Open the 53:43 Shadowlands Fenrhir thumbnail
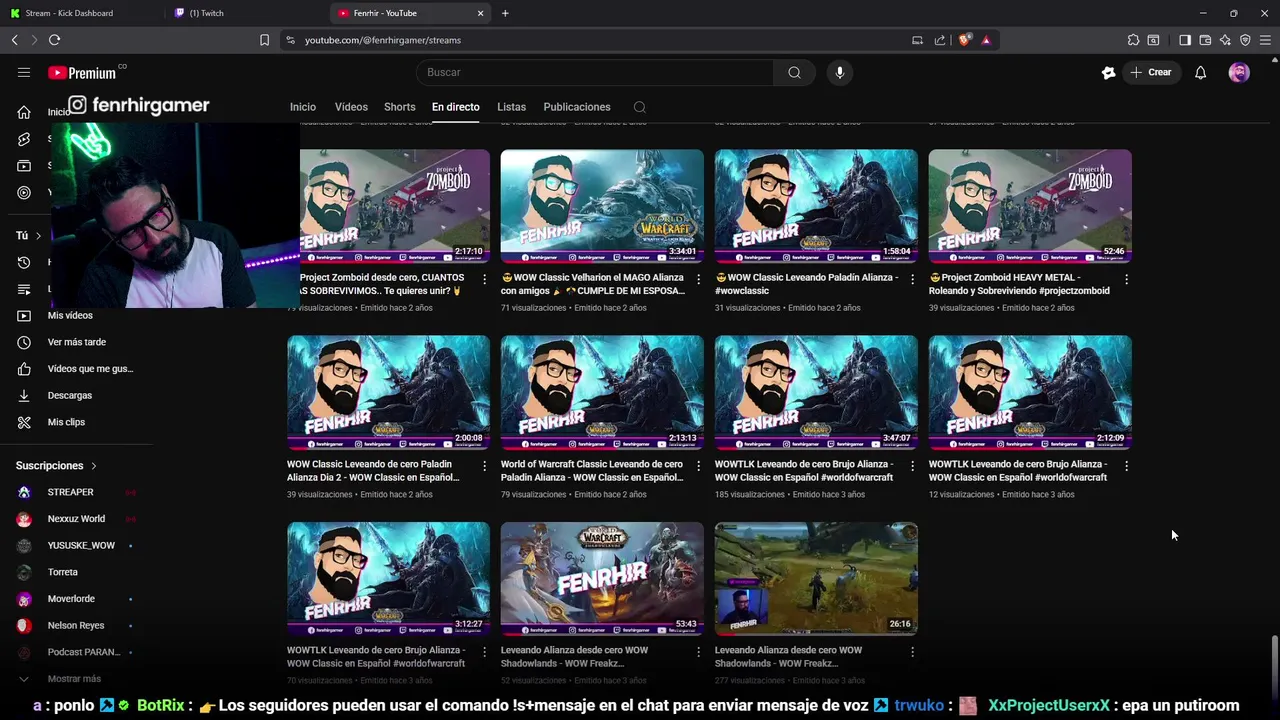 pos(602,578)
